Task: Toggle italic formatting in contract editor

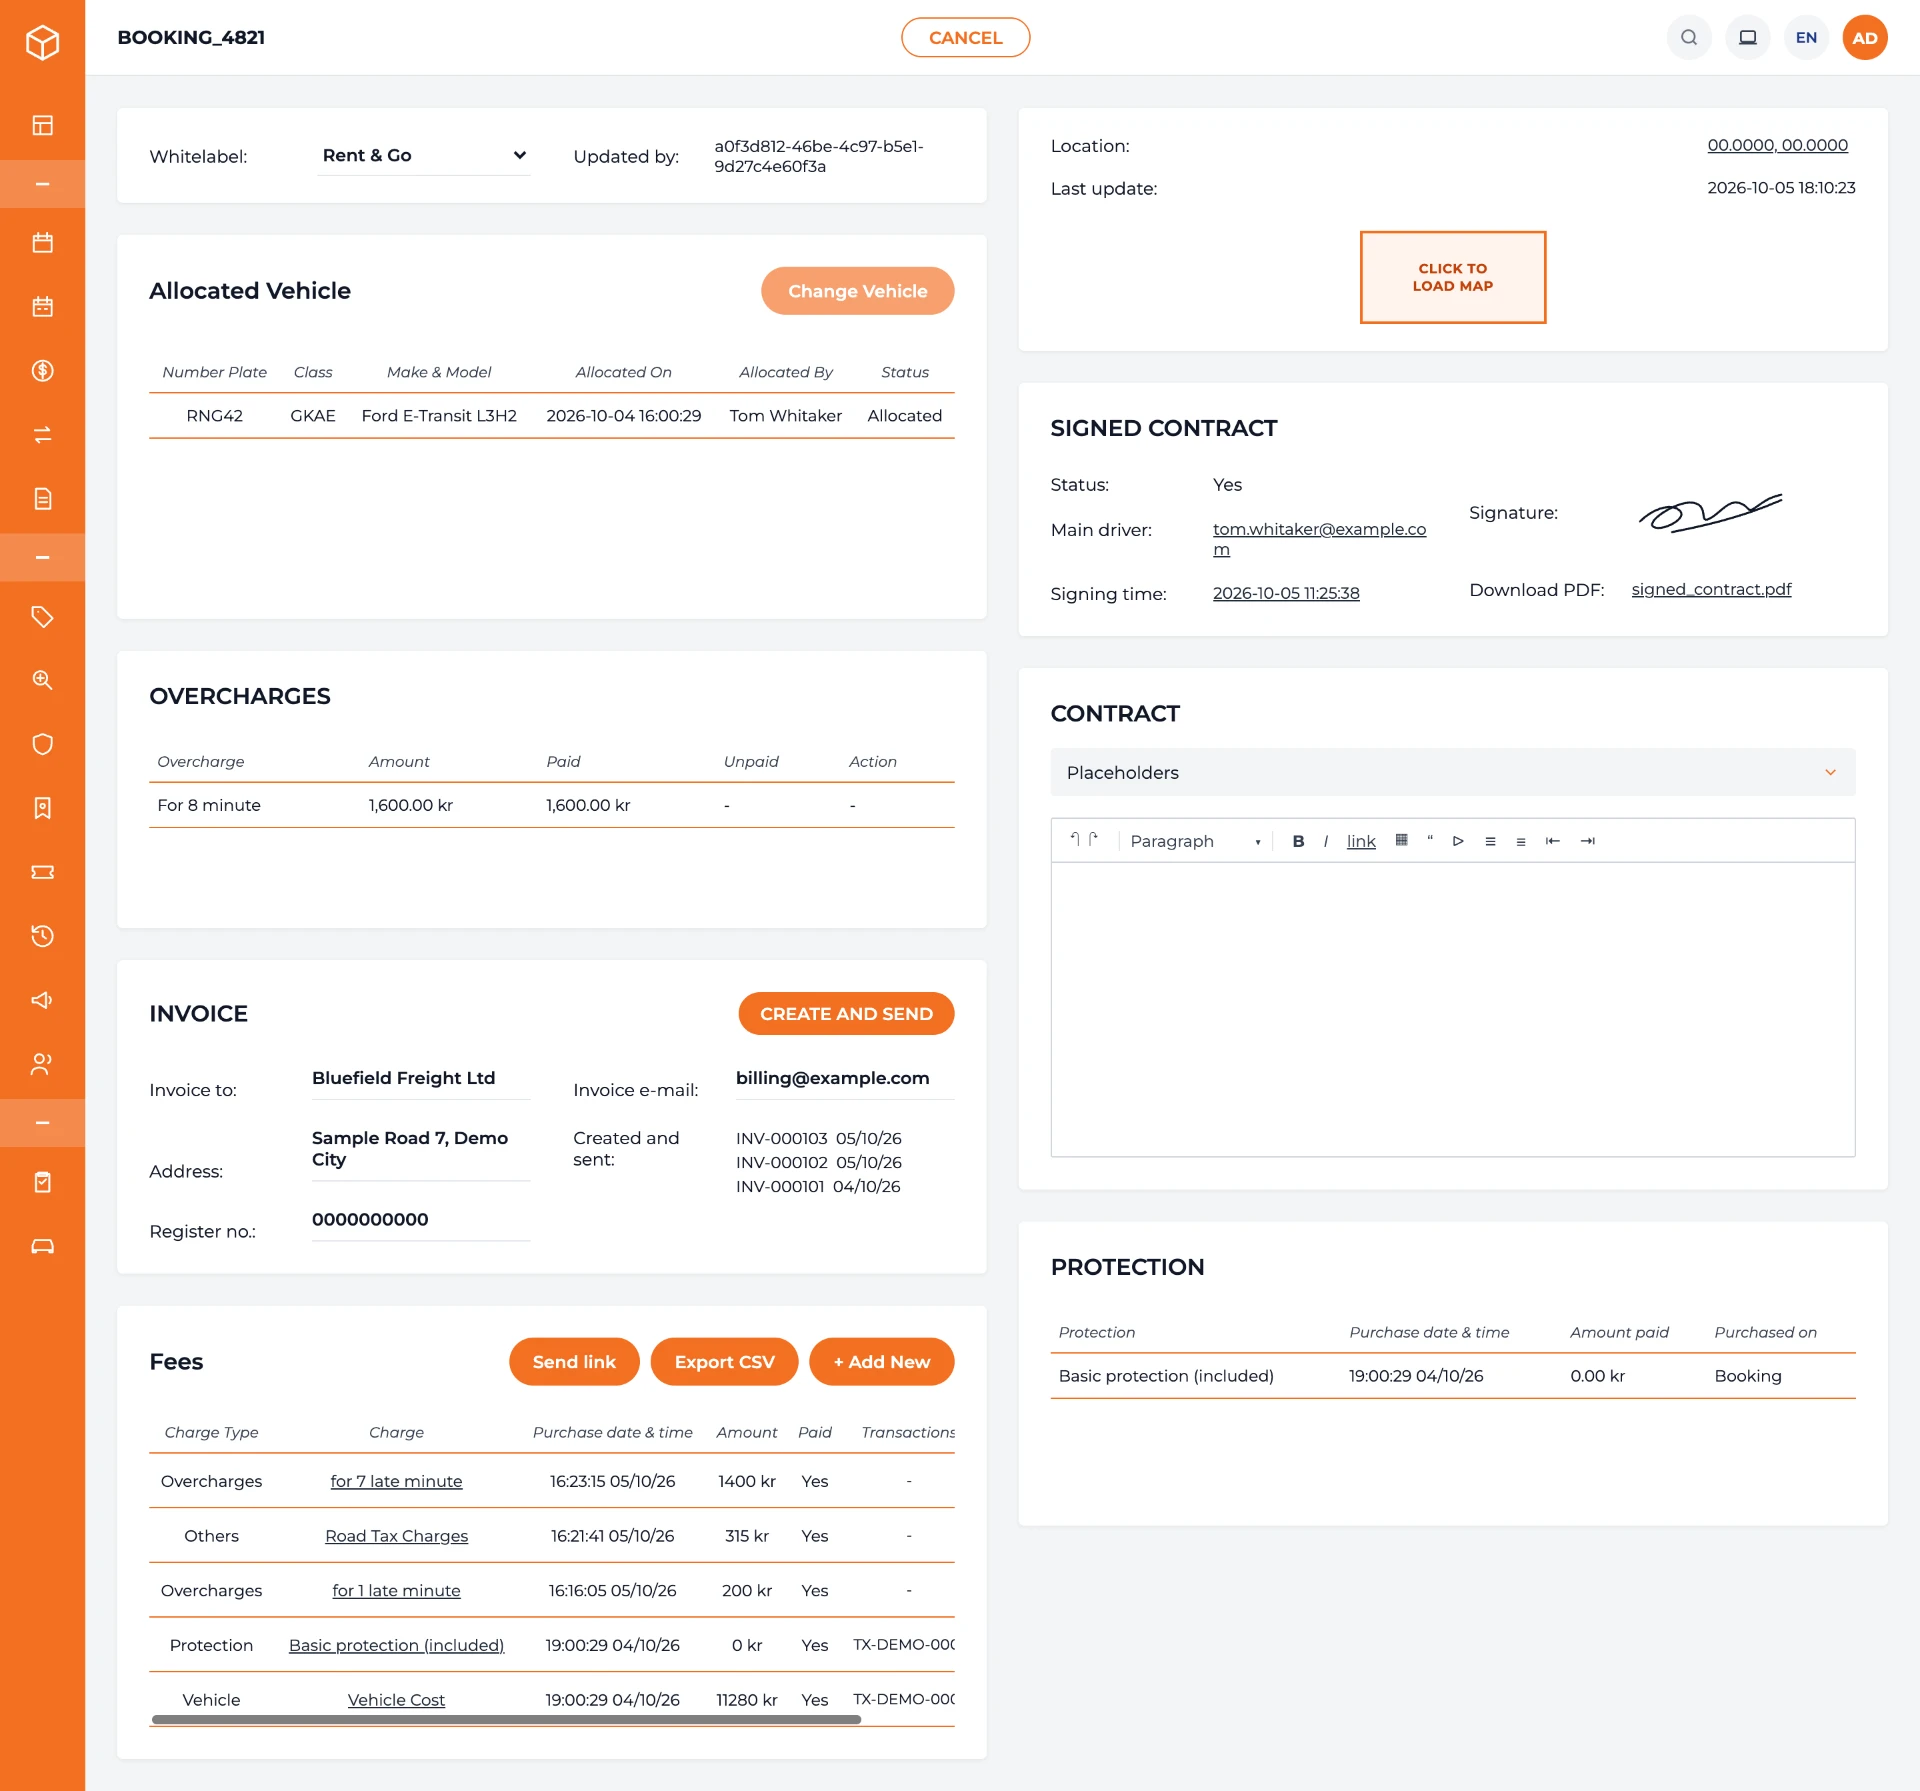Action: click(1326, 841)
